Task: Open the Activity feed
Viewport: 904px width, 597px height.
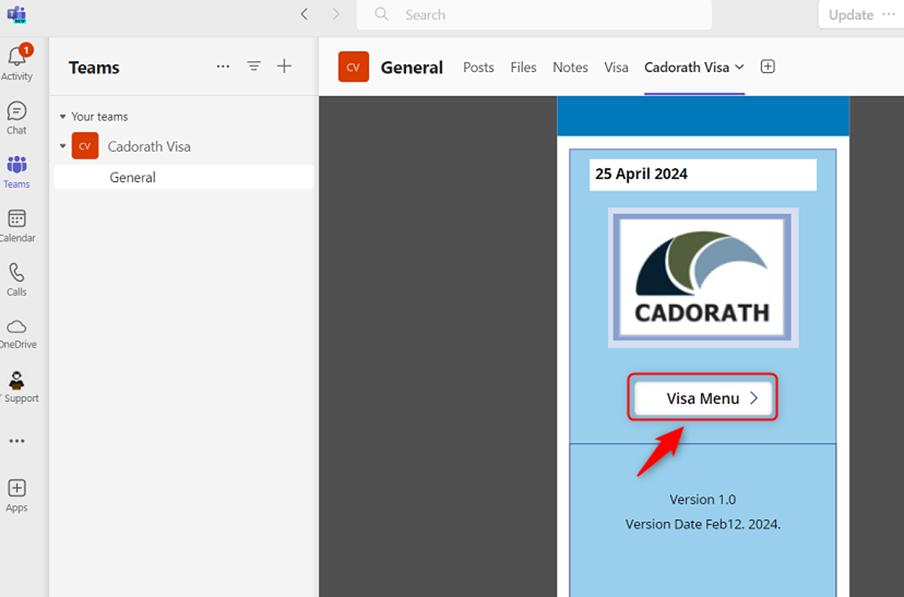Action: 17,62
